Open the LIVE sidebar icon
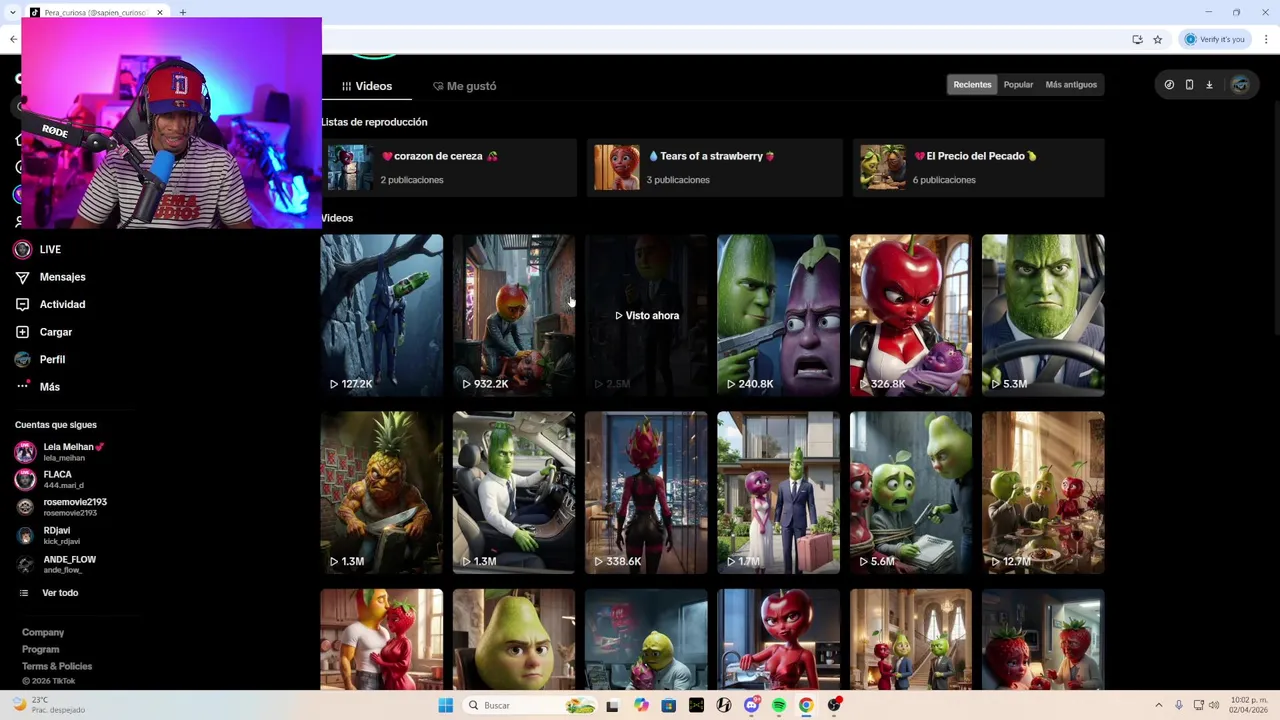This screenshot has width=1280, height=720. 23,249
